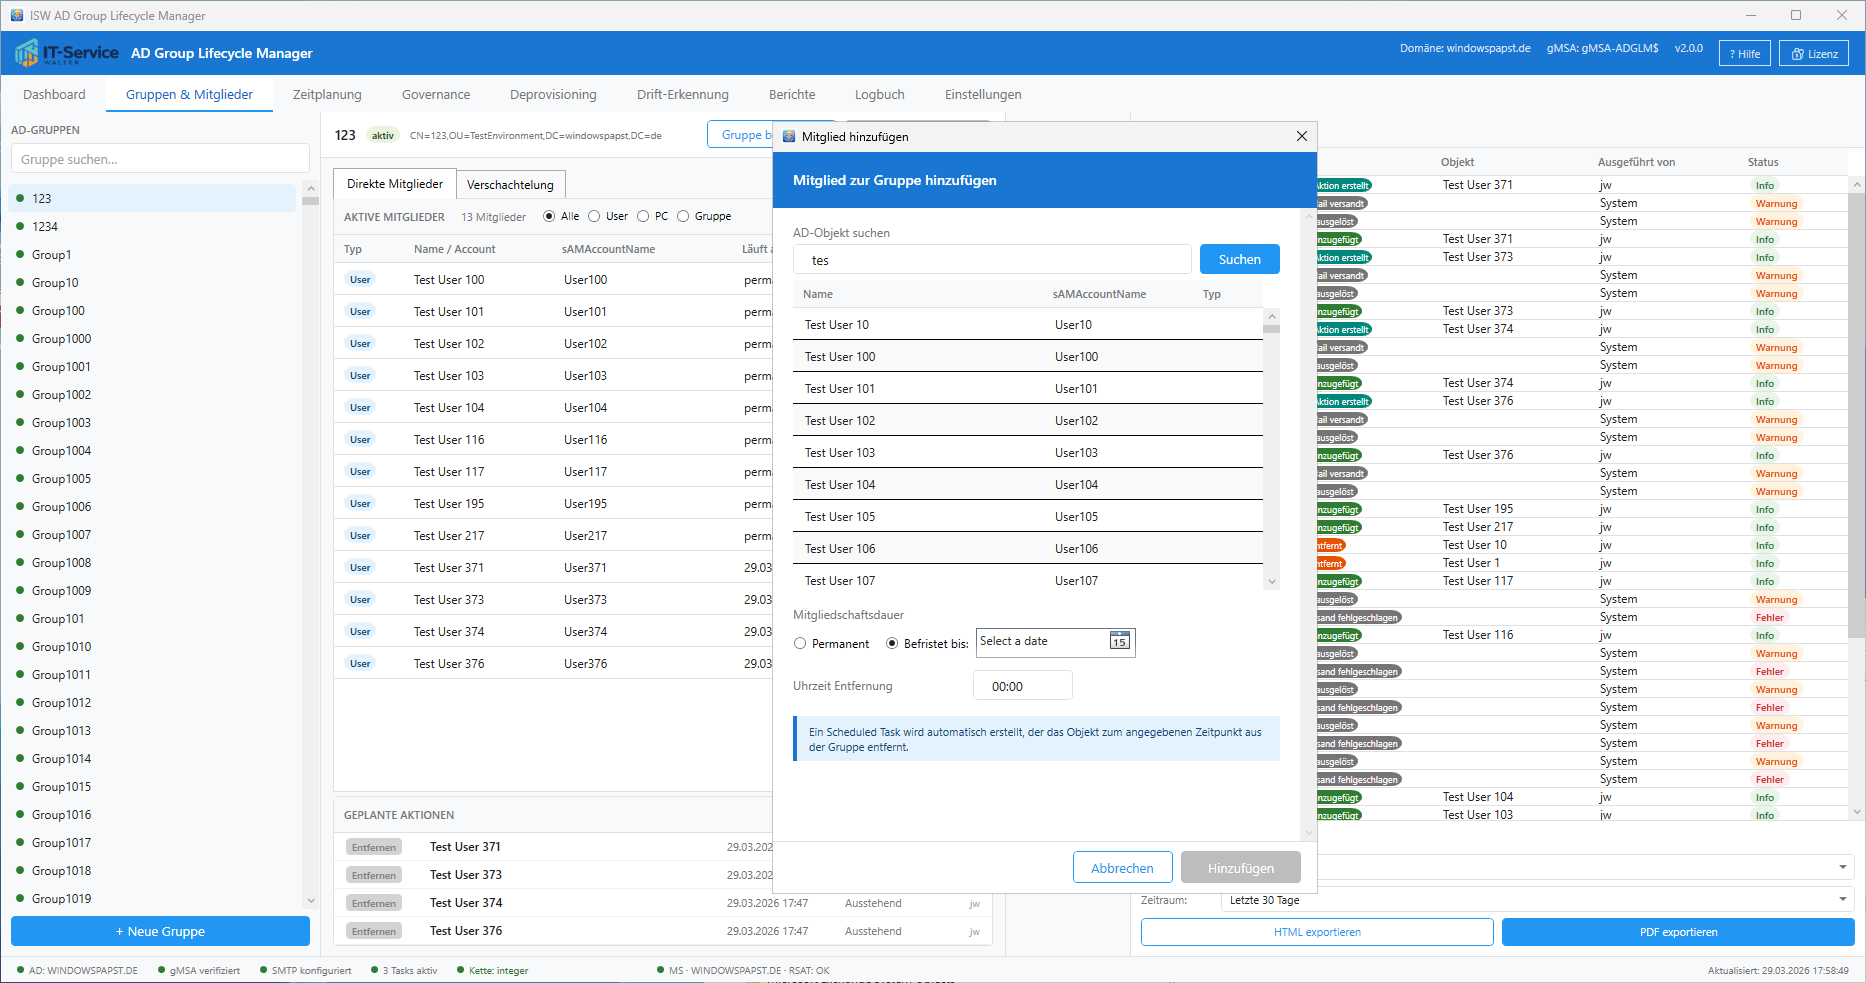
Task: Click the Entfernen tag for Test User 374
Action: coord(374,903)
